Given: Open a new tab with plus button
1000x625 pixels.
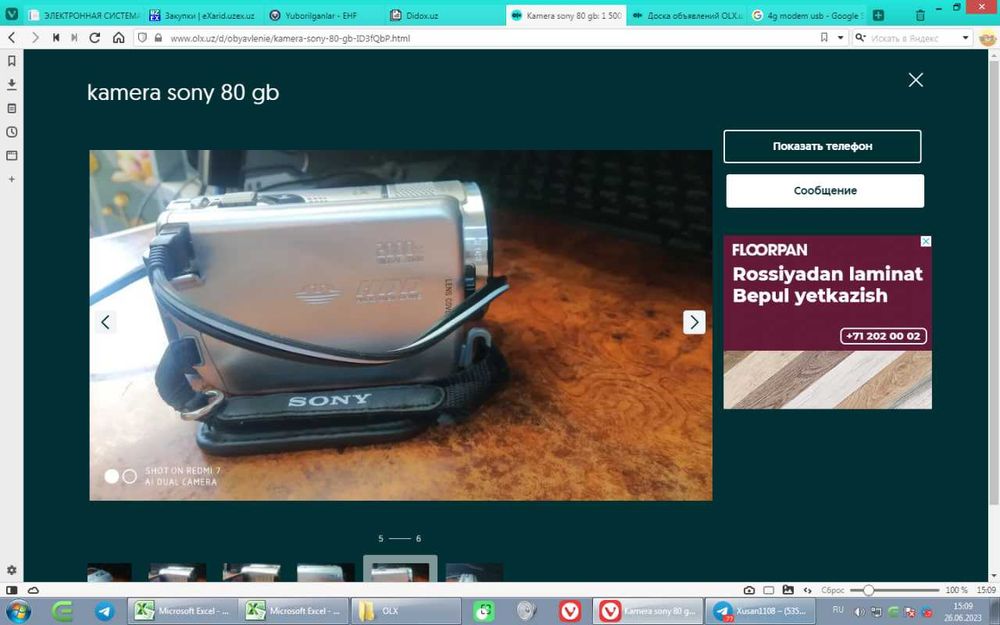Looking at the screenshot, I should (x=878, y=15).
